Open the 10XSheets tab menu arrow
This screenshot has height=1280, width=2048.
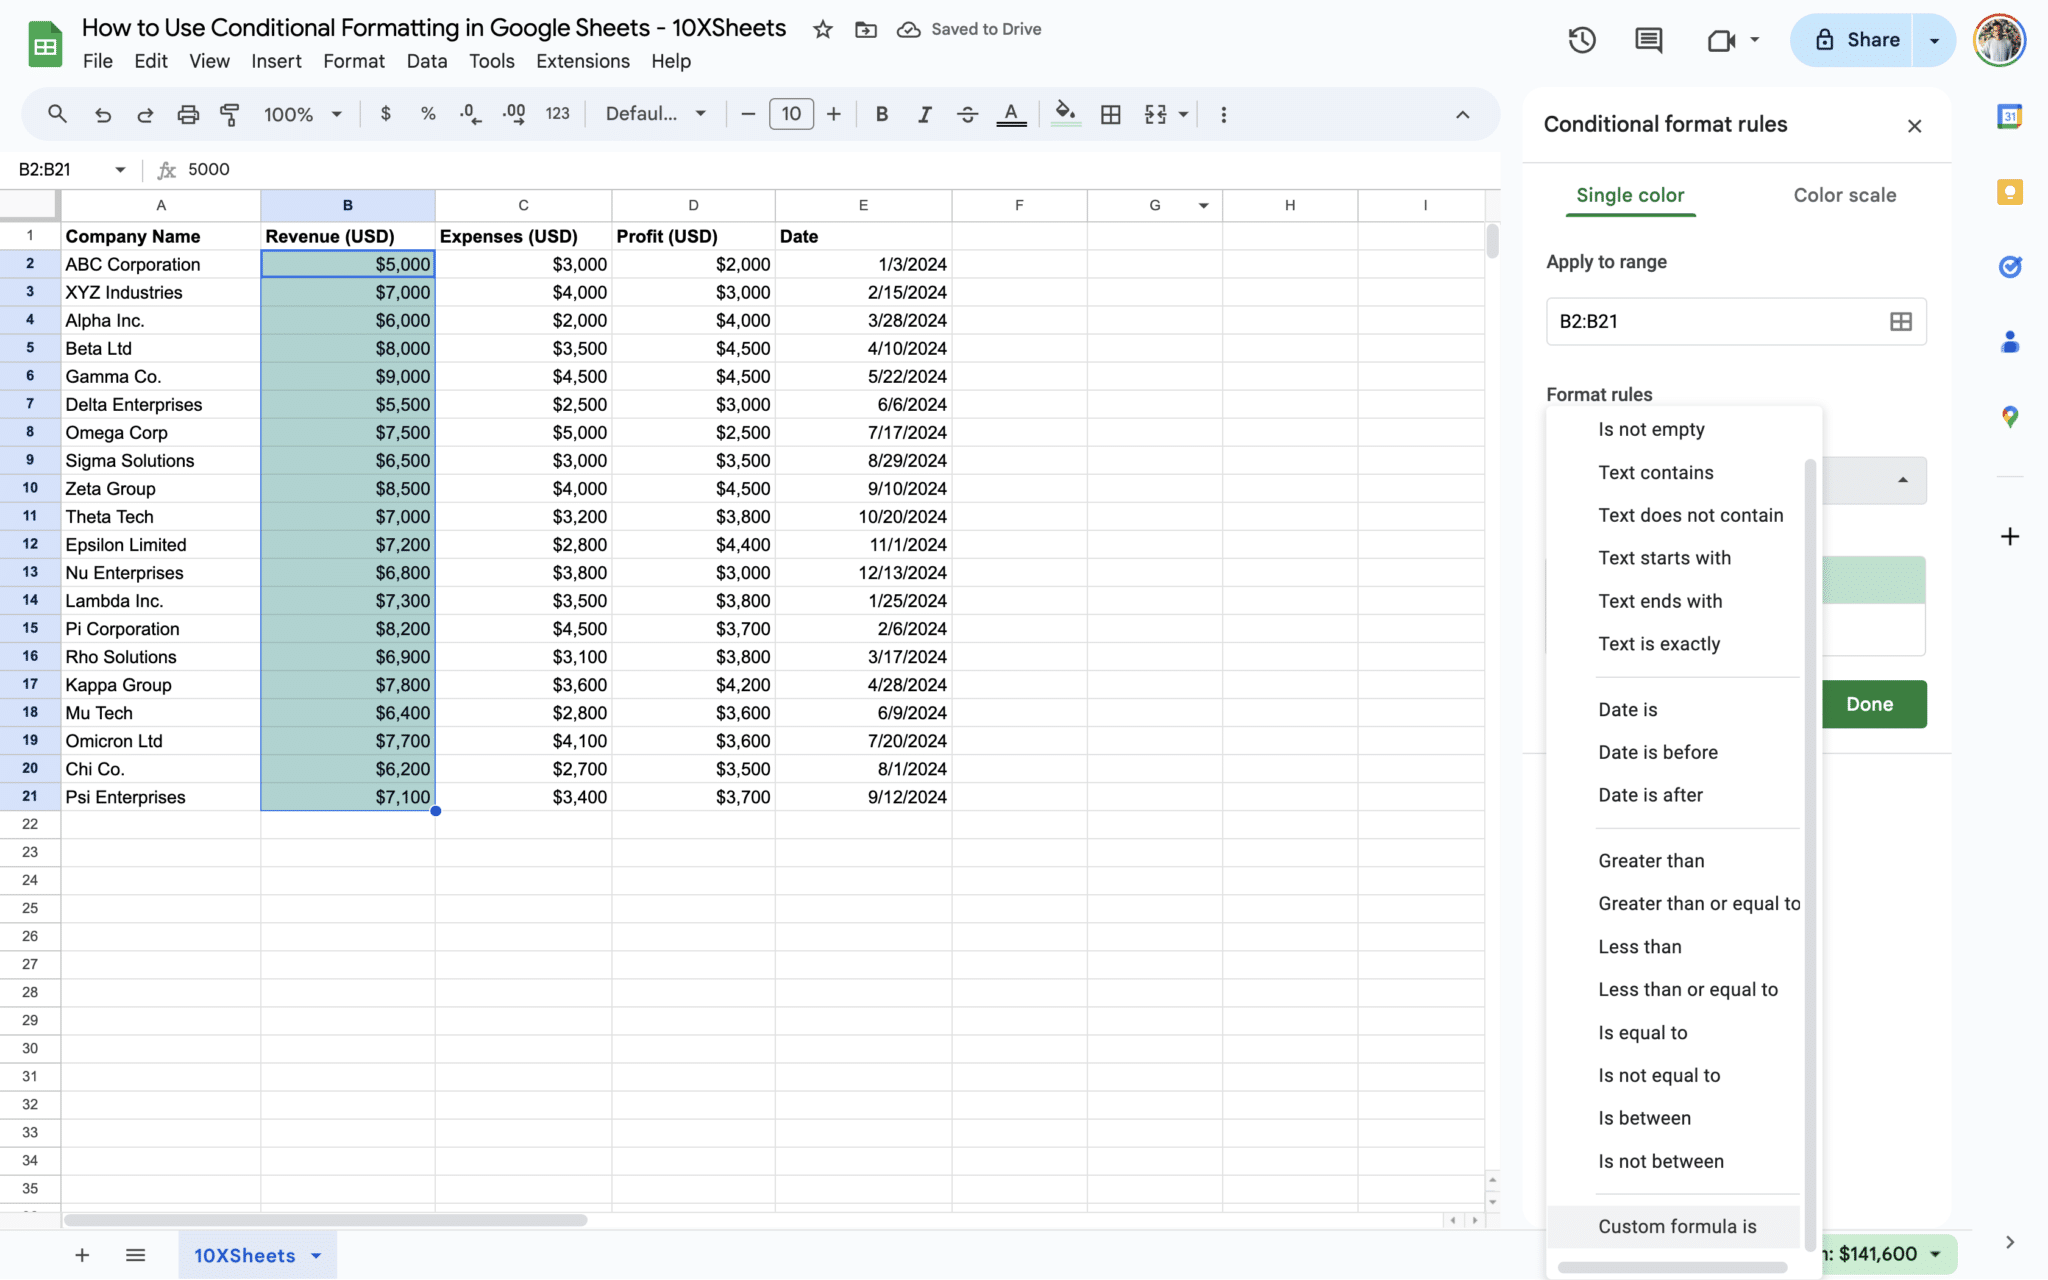316,1255
